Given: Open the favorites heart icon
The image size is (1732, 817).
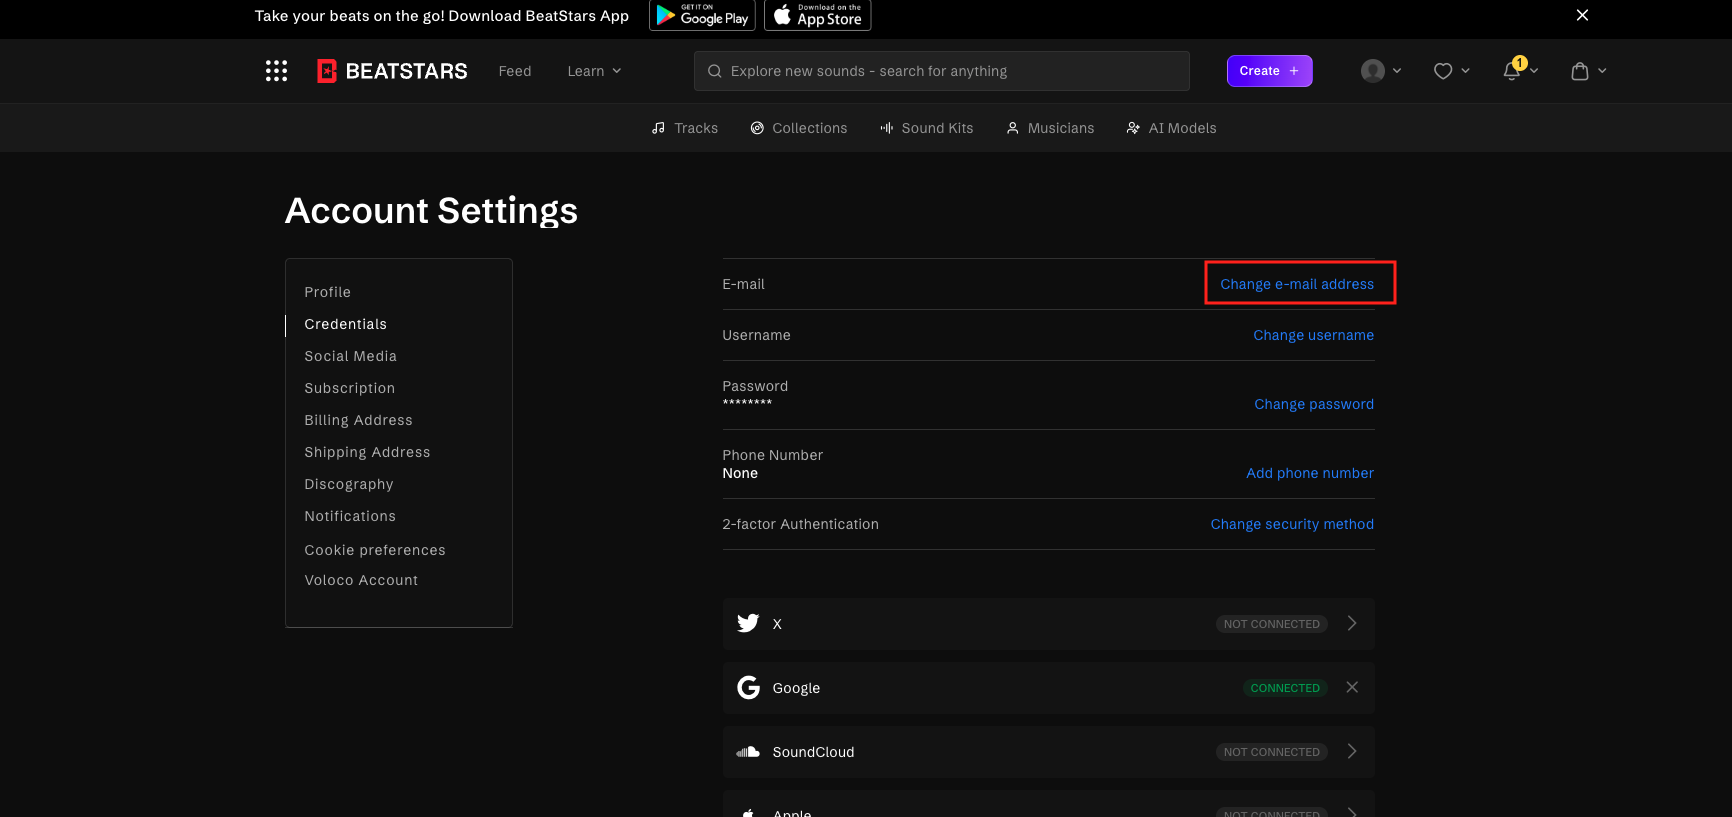Looking at the screenshot, I should (x=1442, y=71).
